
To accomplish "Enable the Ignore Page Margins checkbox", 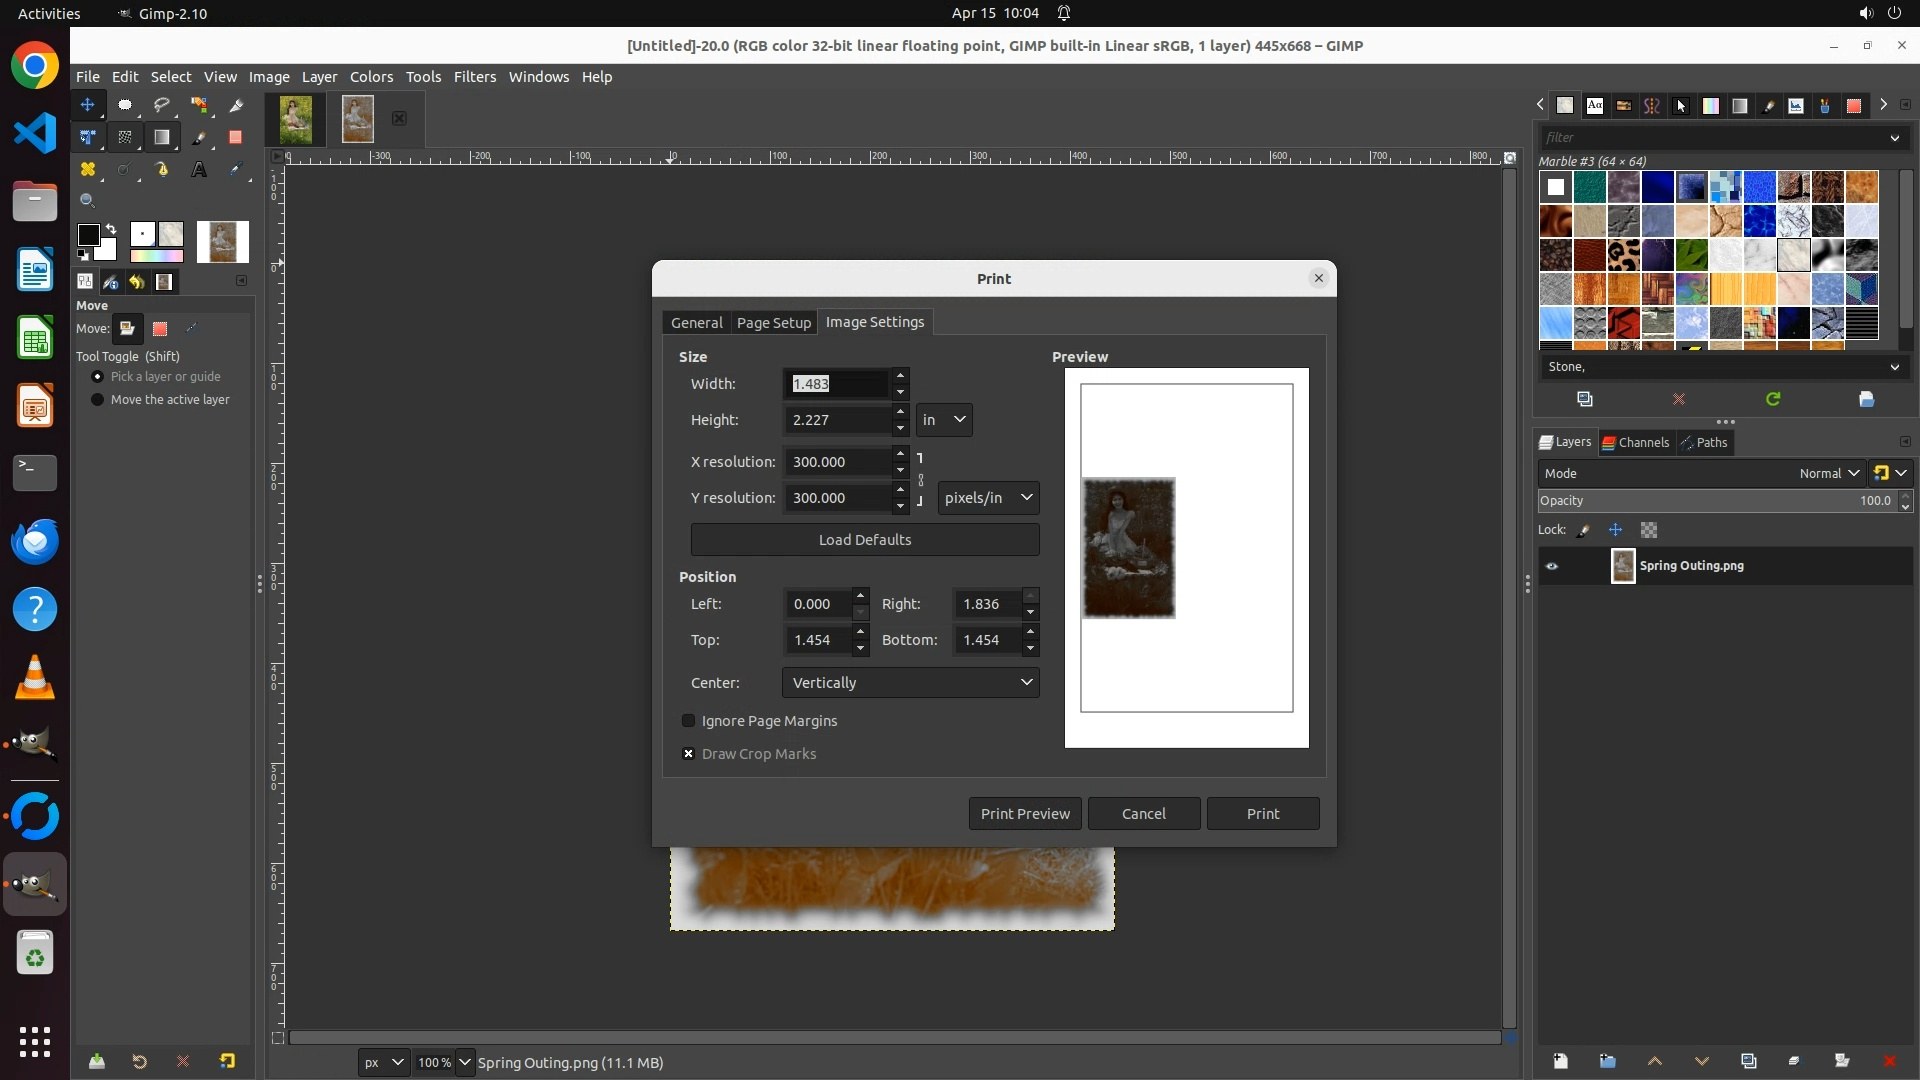I will 688,721.
